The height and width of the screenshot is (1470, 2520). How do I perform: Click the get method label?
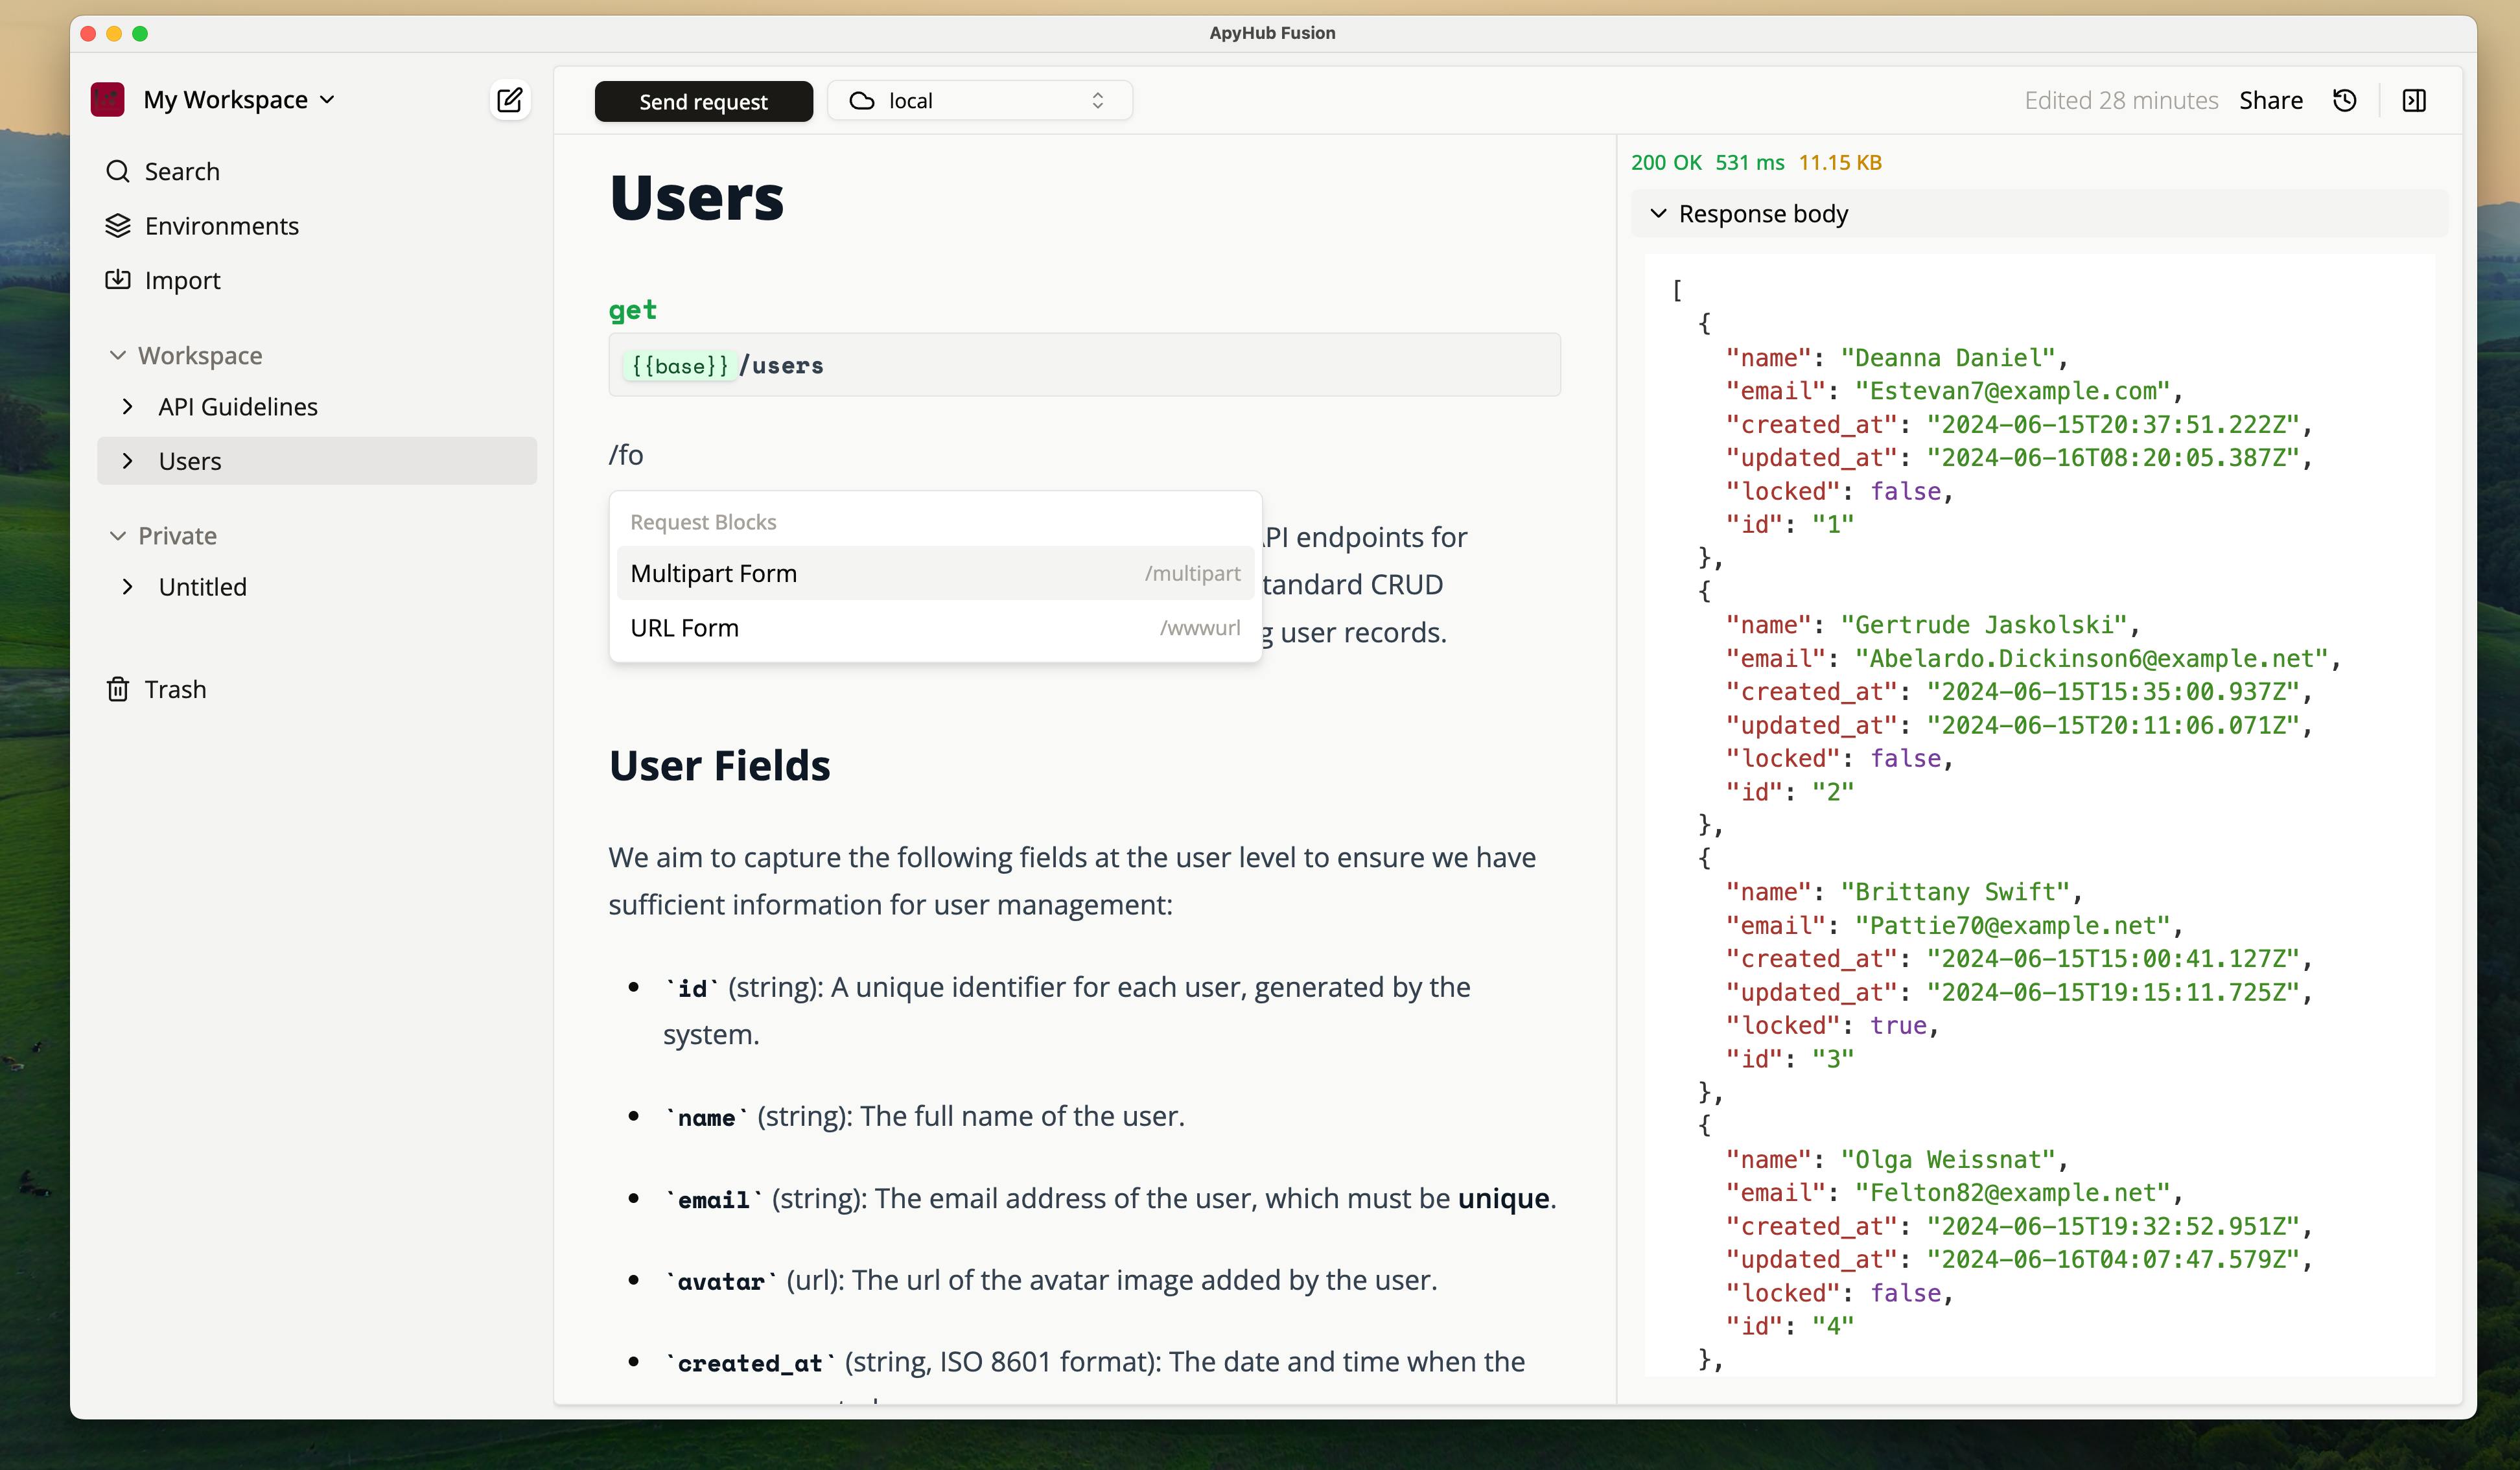point(633,310)
